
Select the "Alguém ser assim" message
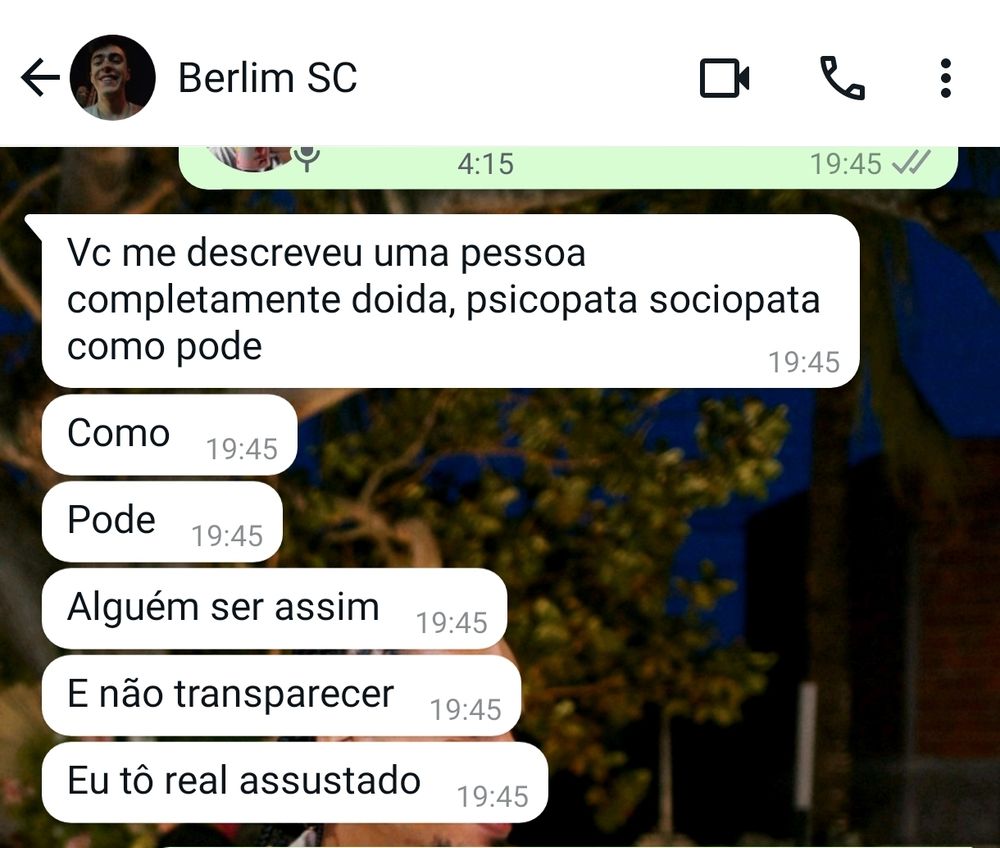pos(274,609)
